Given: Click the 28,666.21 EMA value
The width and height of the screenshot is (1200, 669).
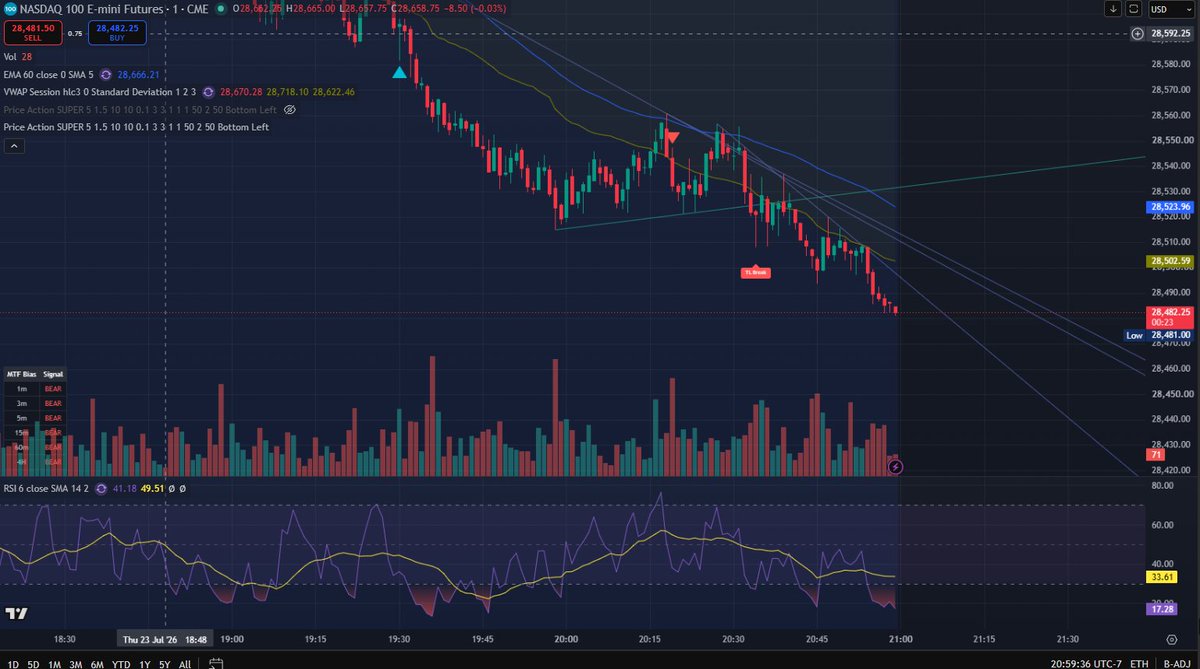Looking at the screenshot, I should [137, 75].
